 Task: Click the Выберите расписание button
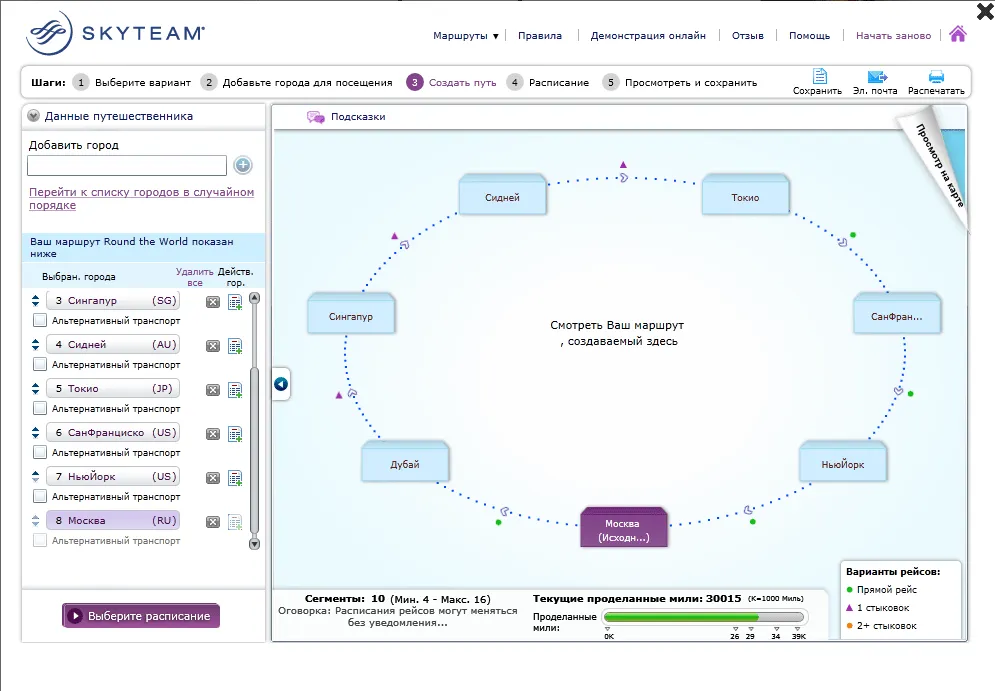pos(141,615)
